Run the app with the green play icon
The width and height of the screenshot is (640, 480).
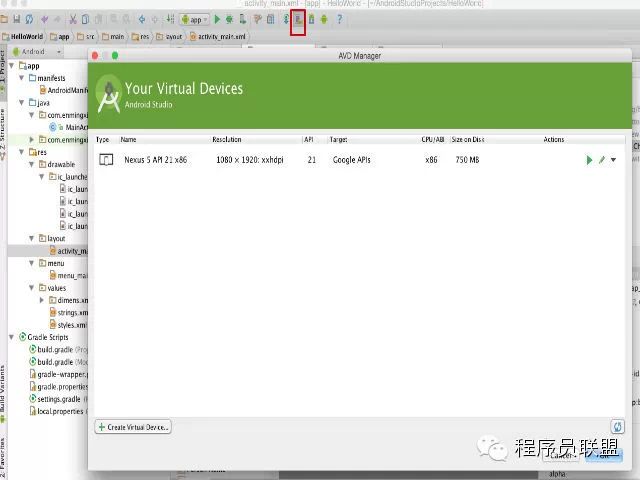tap(217, 19)
